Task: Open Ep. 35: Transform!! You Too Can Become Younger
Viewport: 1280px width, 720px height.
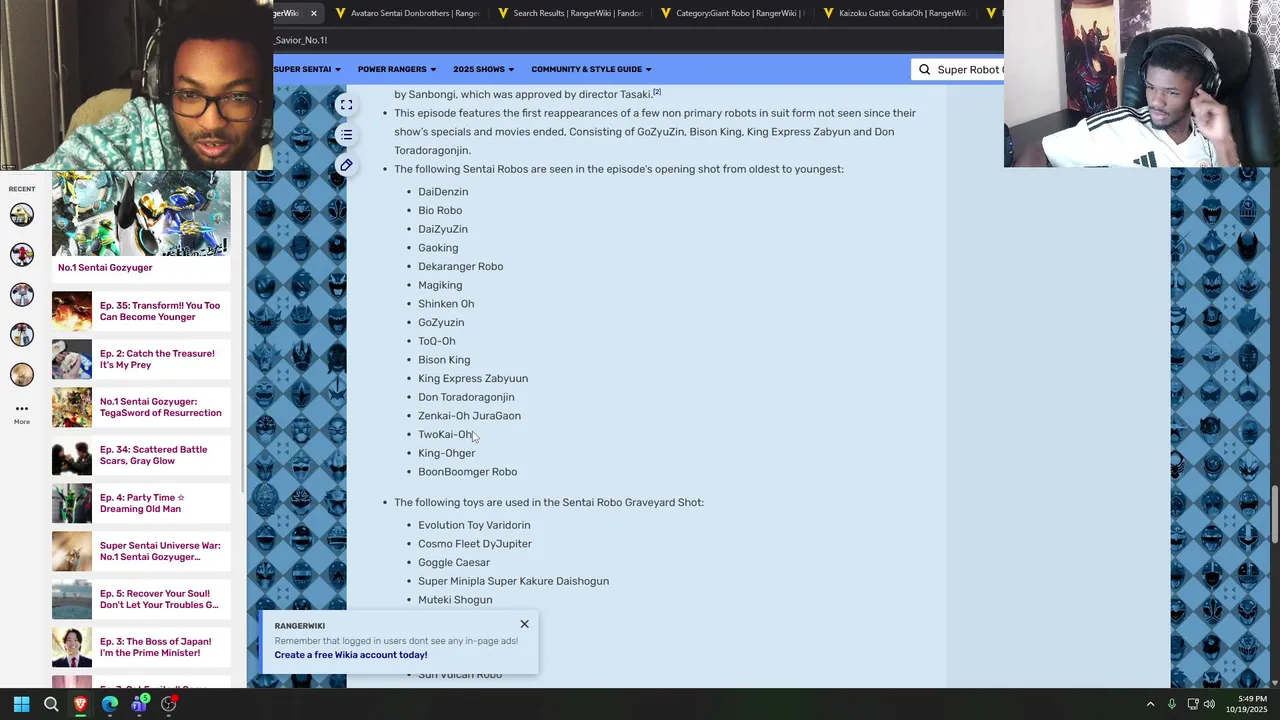Action: click(160, 311)
